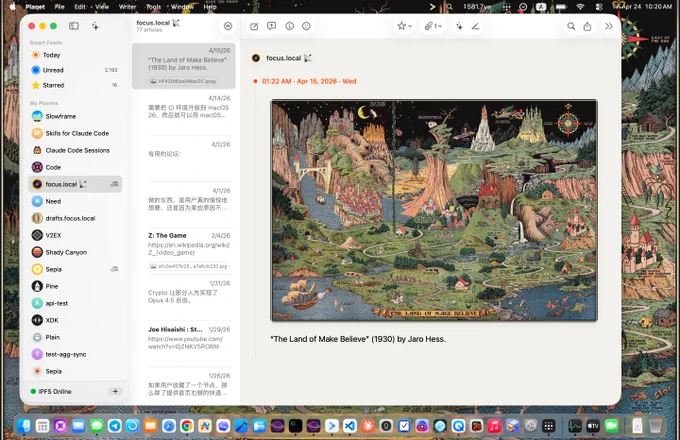Click the new article compose icon

click(254, 26)
